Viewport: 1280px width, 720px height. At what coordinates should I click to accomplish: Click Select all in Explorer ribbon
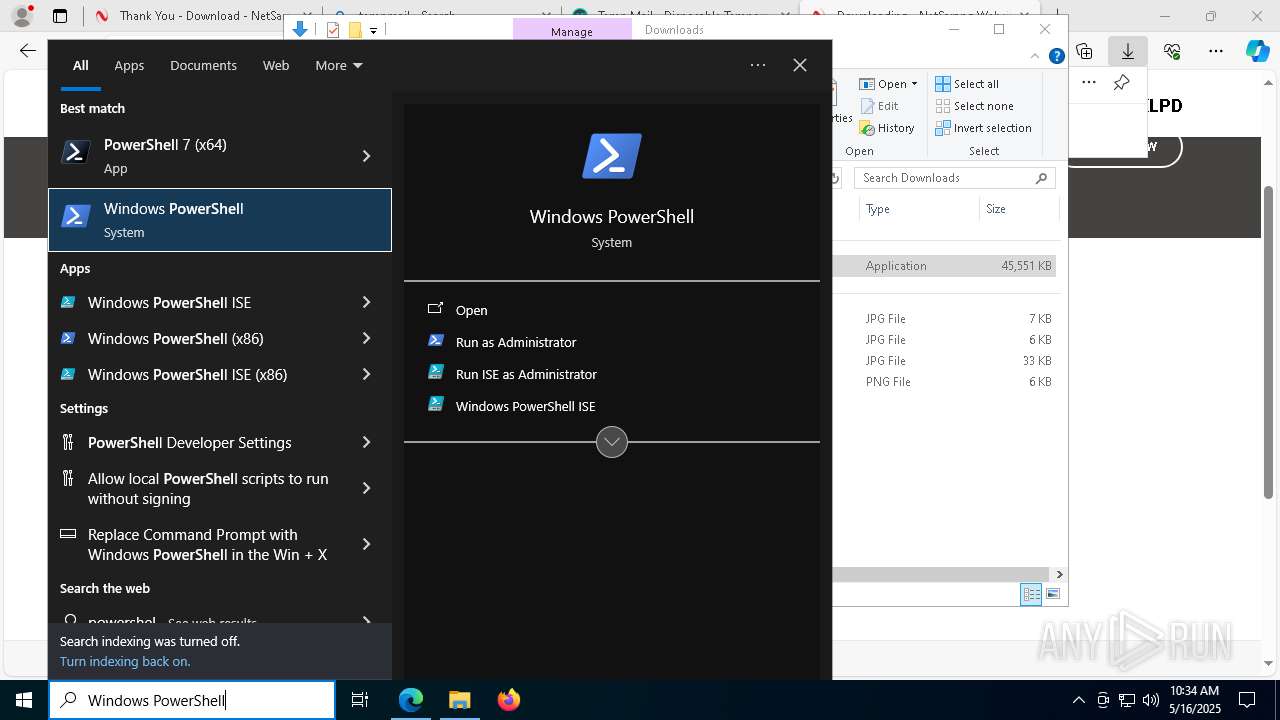click(x=967, y=84)
